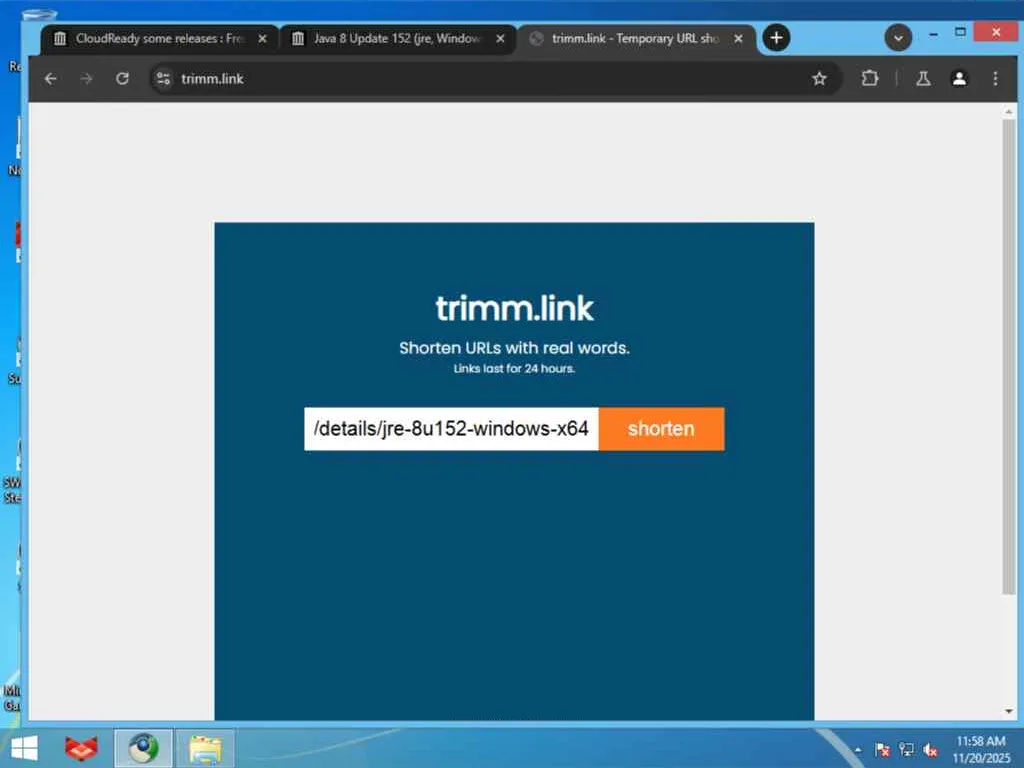The height and width of the screenshot is (768, 1024).
Task: Reload the trimm.link page
Action: click(122, 79)
